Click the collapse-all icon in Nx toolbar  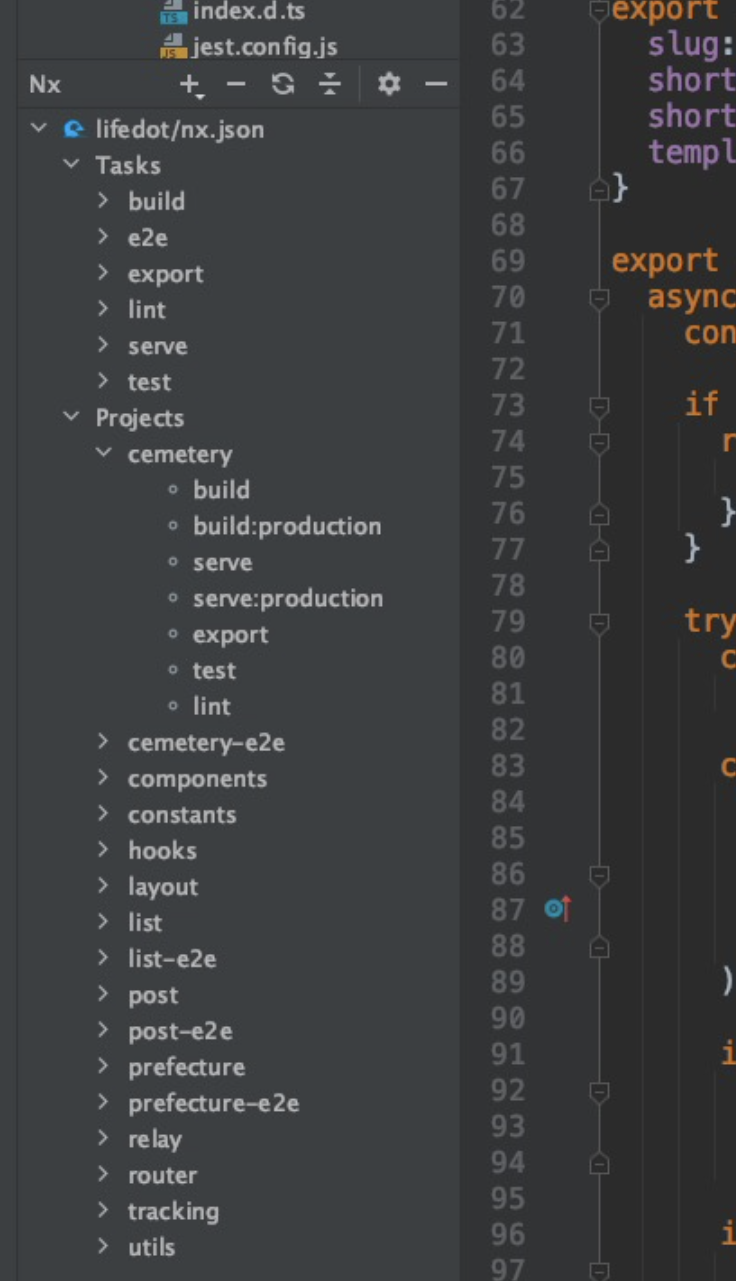(330, 85)
